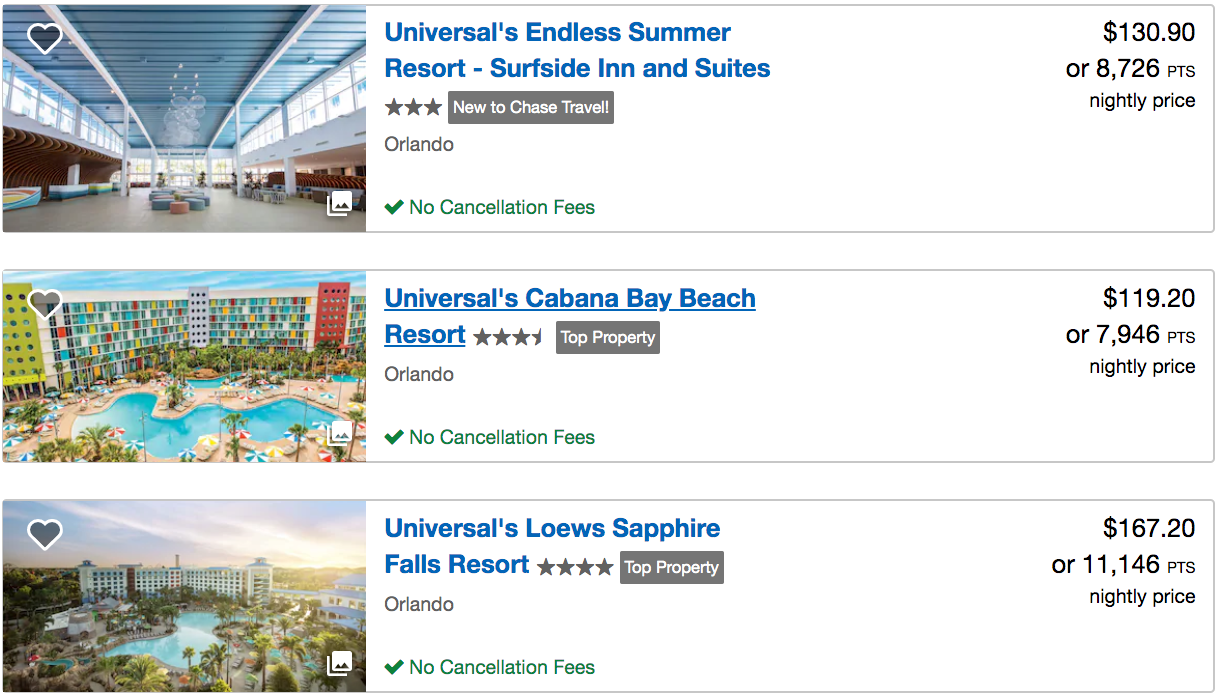Image resolution: width=1222 pixels, height=699 pixels.
Task: Open photo gallery icon for Surfside Inn
Action: (x=340, y=203)
